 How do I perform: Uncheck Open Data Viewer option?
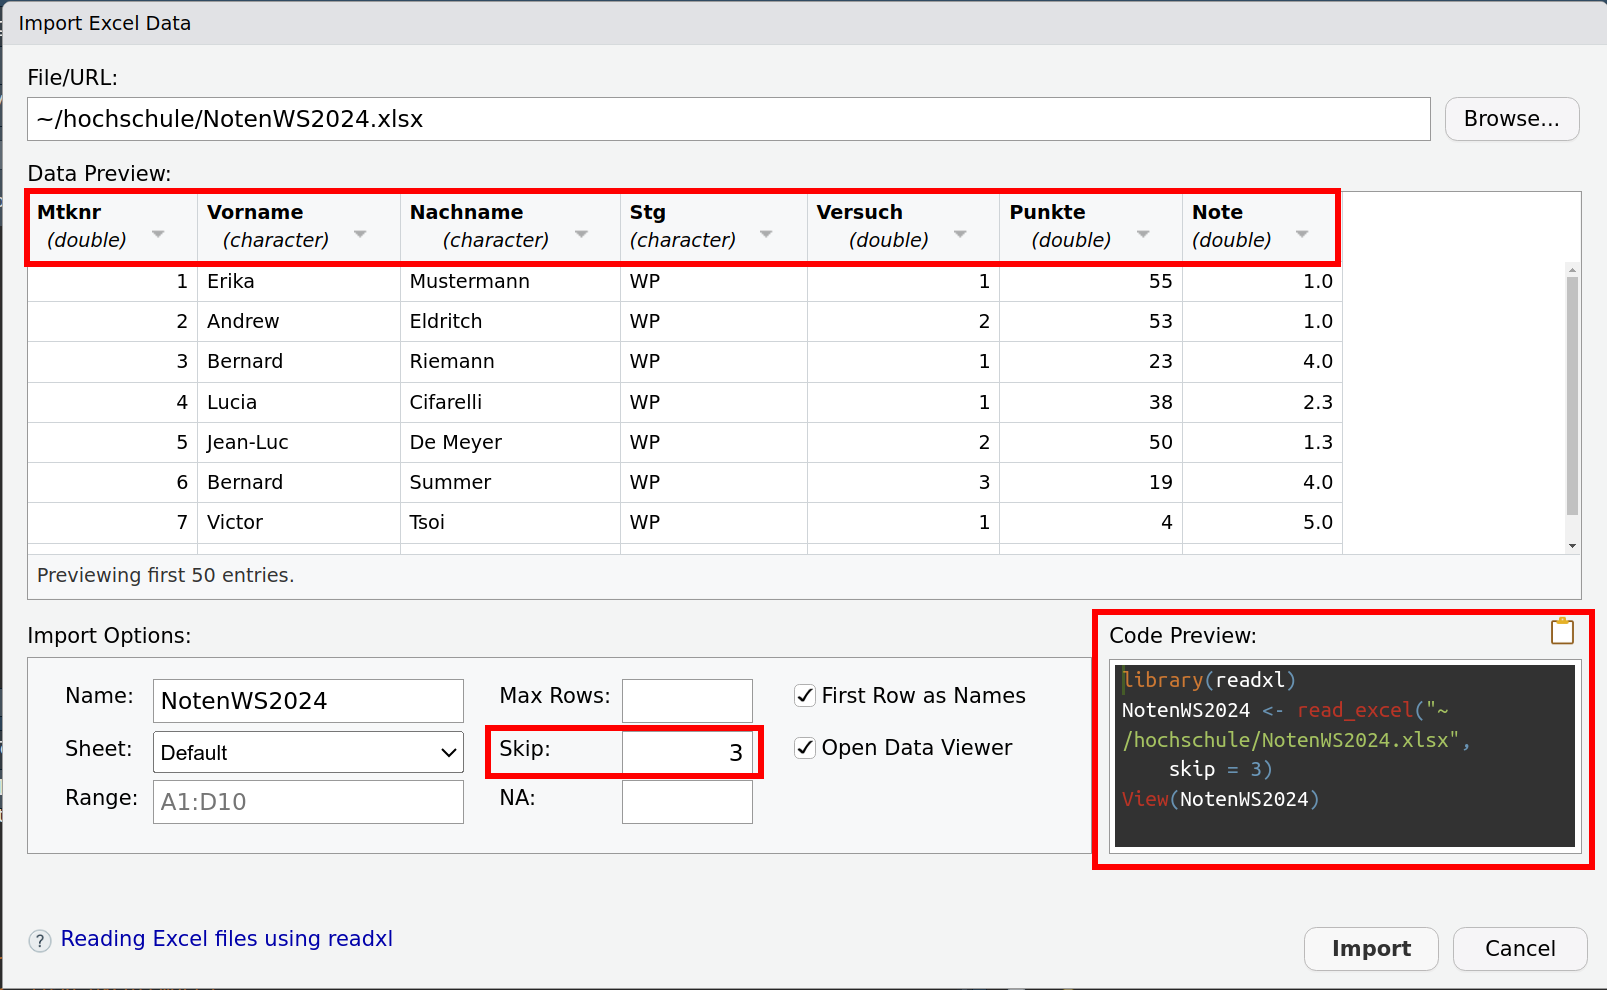point(805,748)
